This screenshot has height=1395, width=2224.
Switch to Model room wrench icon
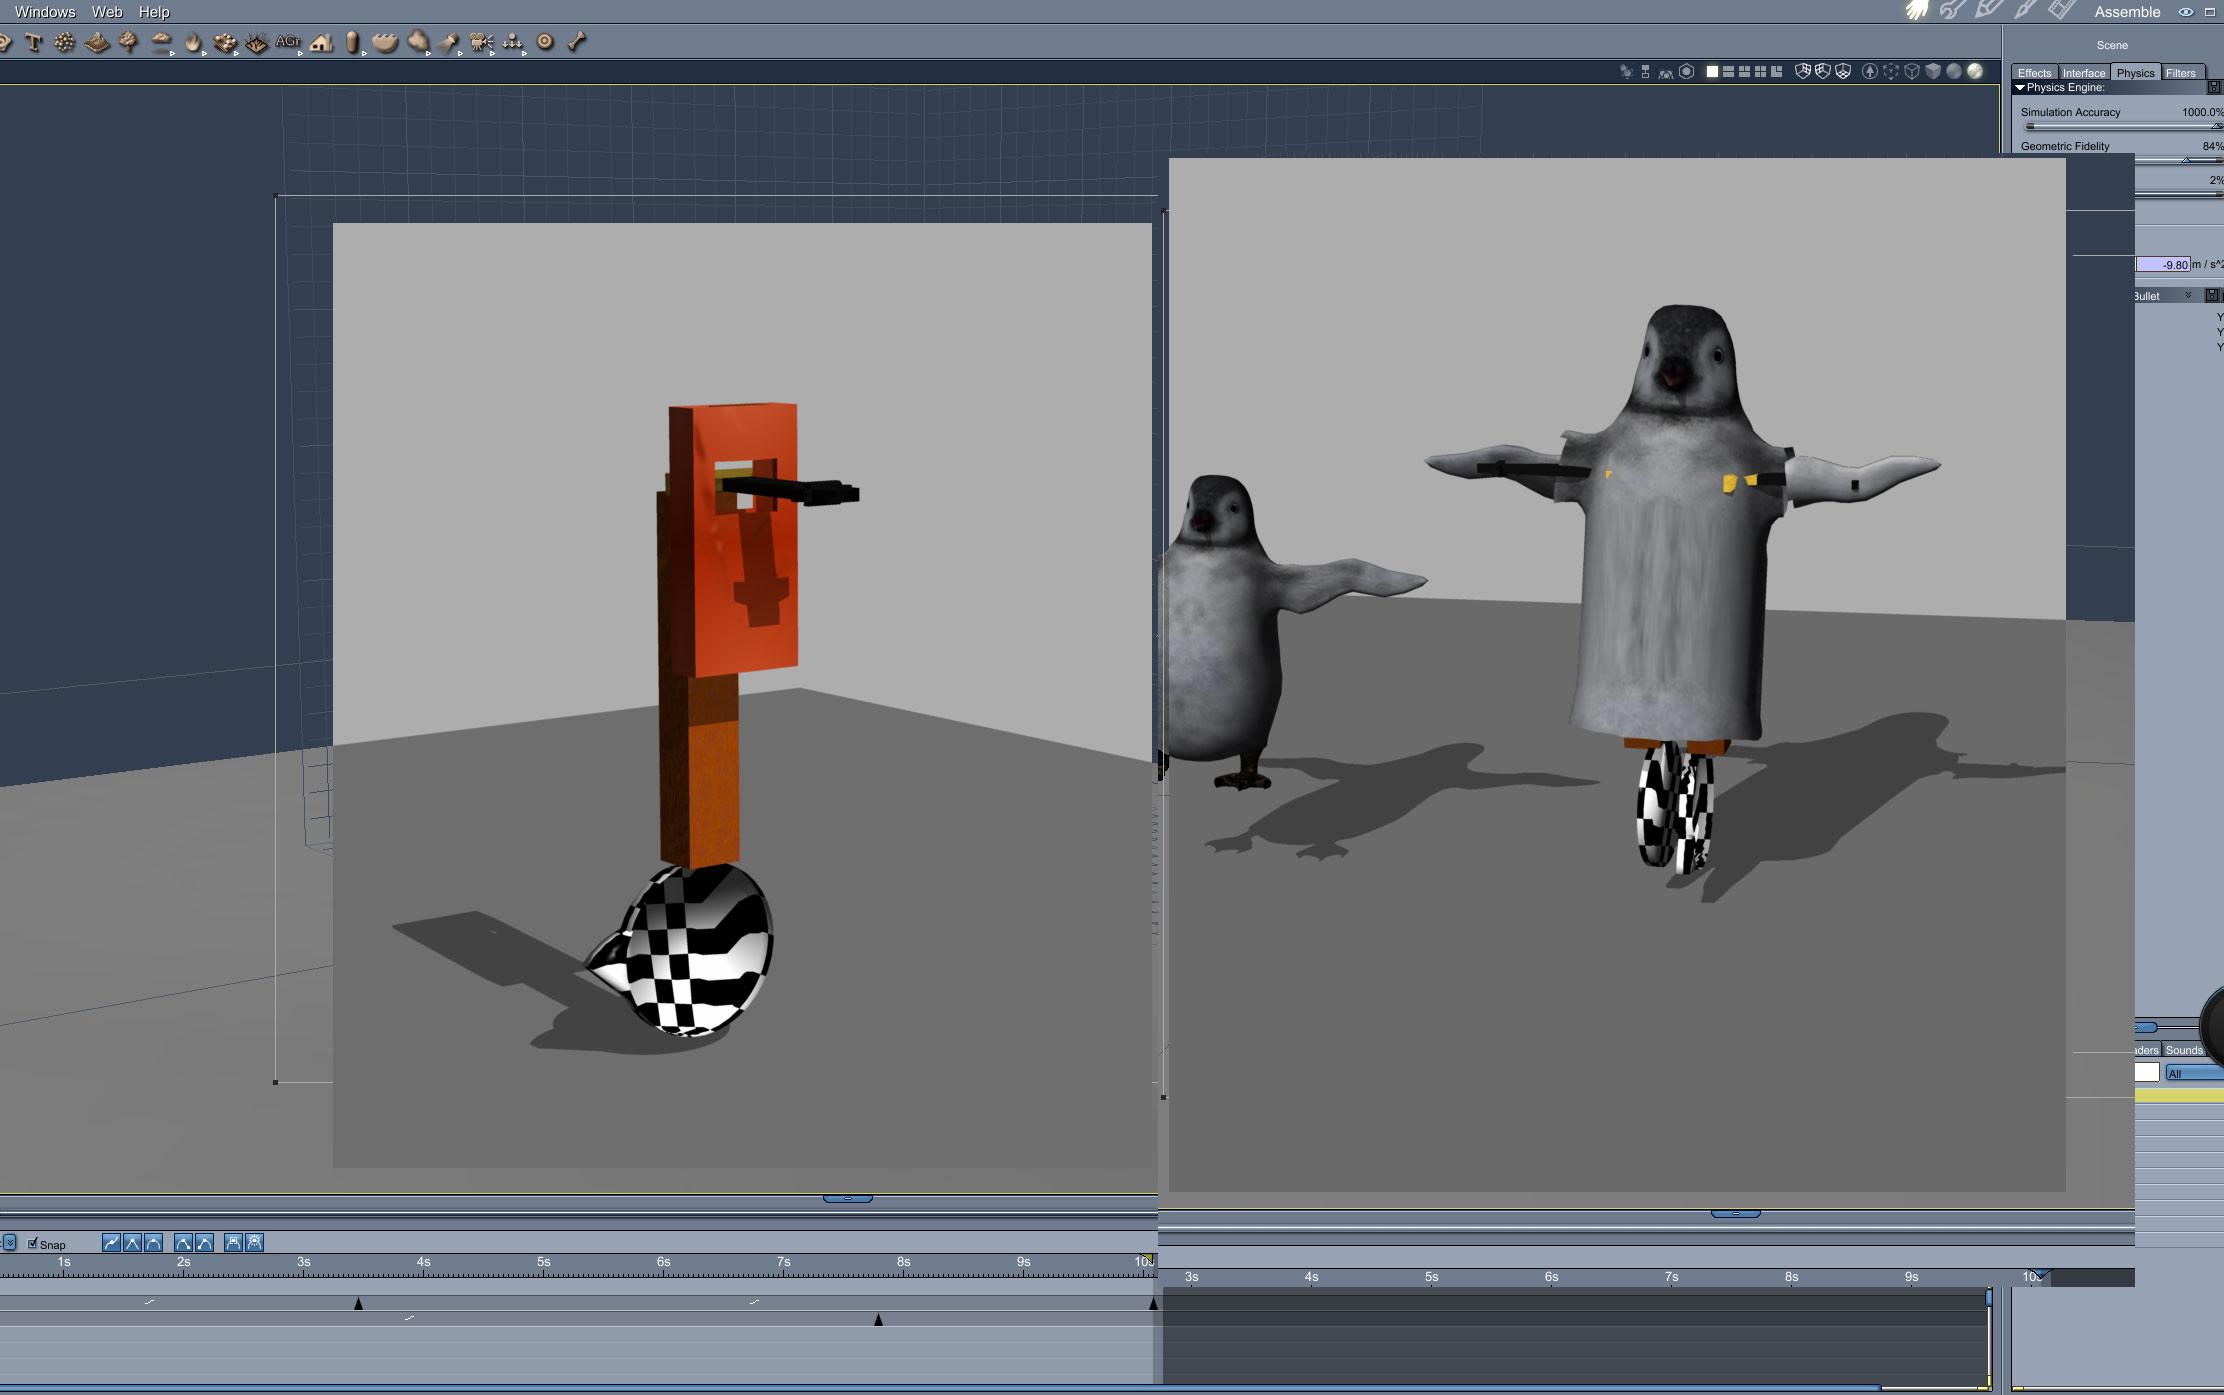1951,11
